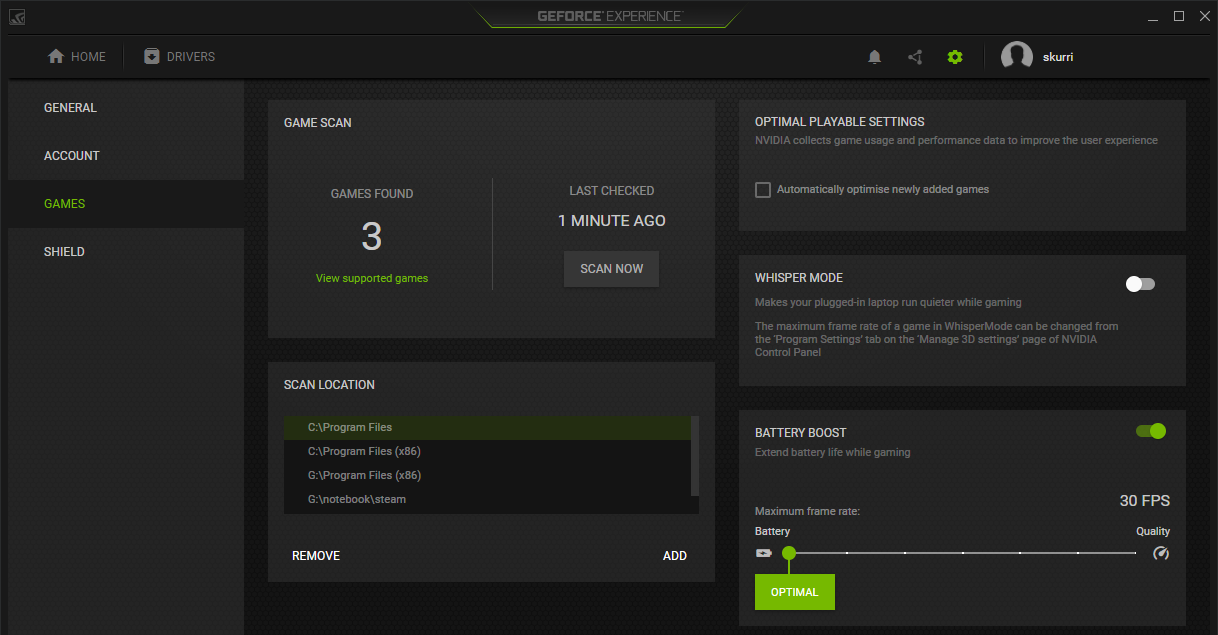Click Add under scan locations
The width and height of the screenshot is (1218, 635).
(675, 556)
